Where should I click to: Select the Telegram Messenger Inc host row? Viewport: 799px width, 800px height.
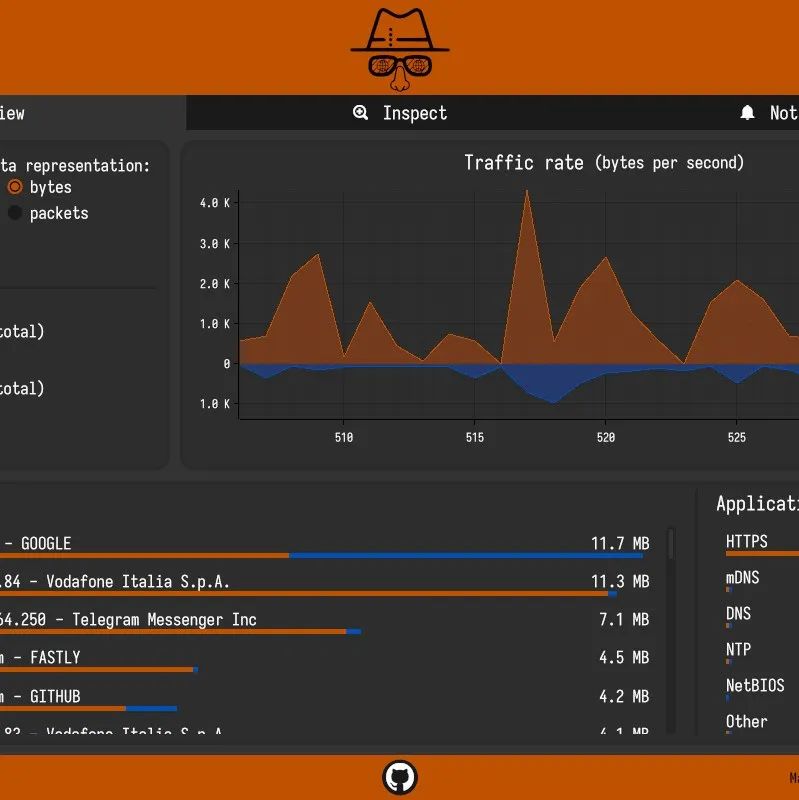click(x=324, y=623)
